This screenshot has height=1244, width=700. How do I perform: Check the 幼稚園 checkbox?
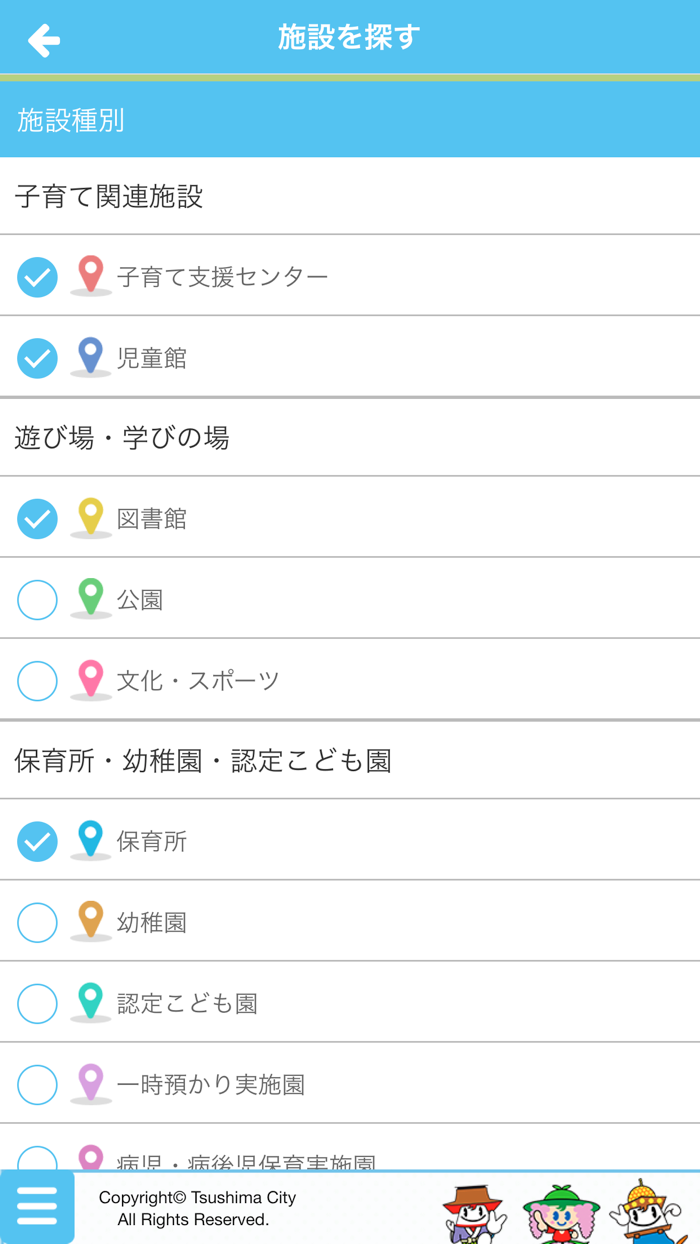[x=37, y=923]
